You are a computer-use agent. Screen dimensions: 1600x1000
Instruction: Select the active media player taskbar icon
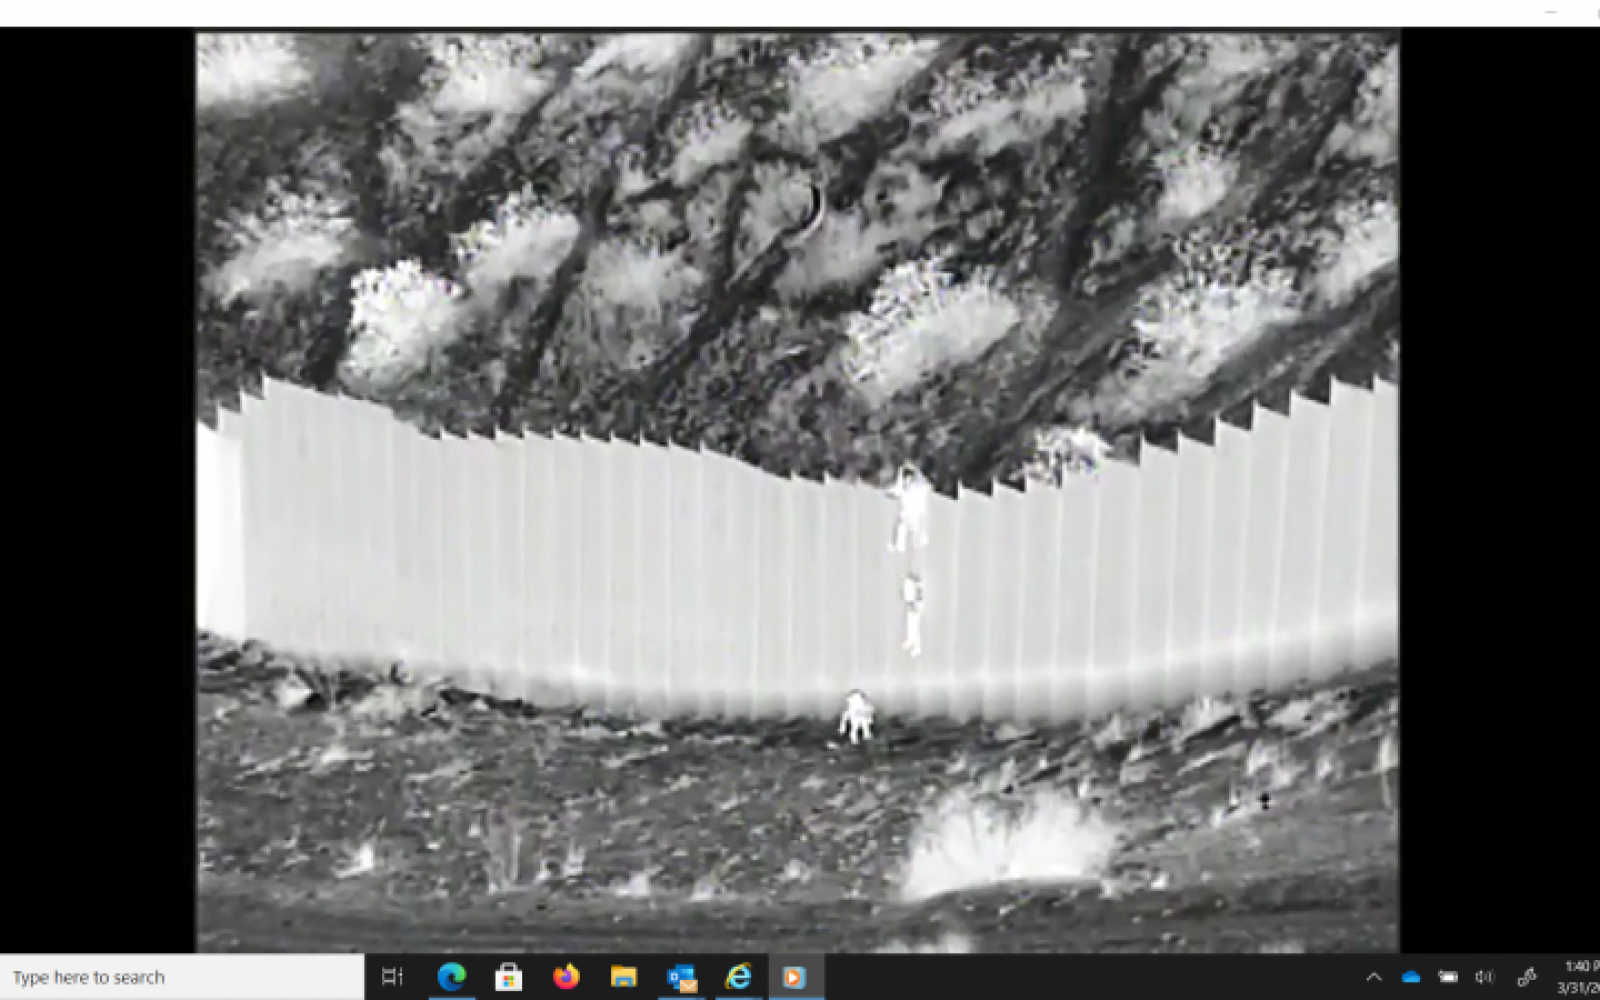(x=795, y=977)
